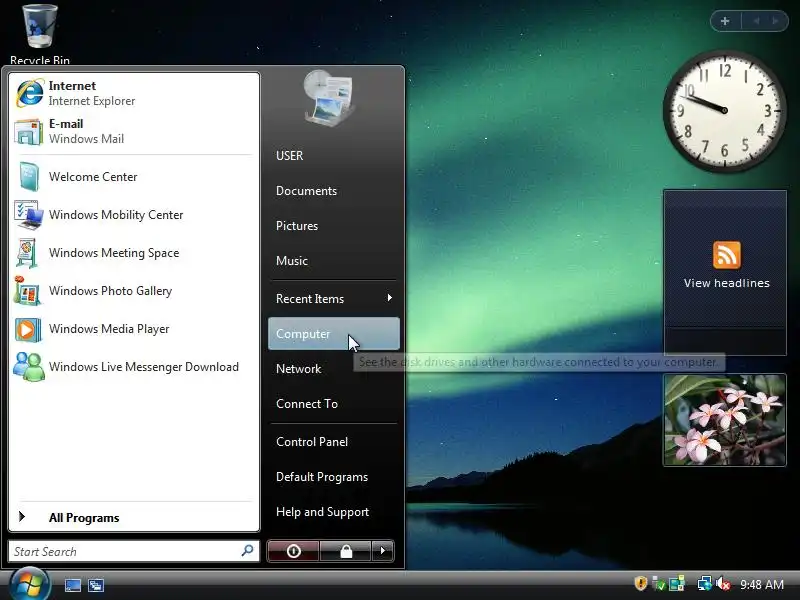The height and width of the screenshot is (600, 800).
Task: Start Windows Media Player
Action: [134, 329]
